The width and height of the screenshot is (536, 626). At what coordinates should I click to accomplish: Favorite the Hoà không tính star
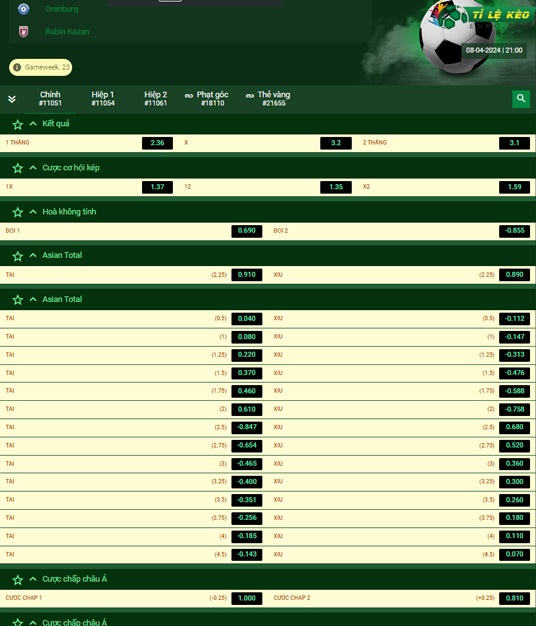(18, 212)
